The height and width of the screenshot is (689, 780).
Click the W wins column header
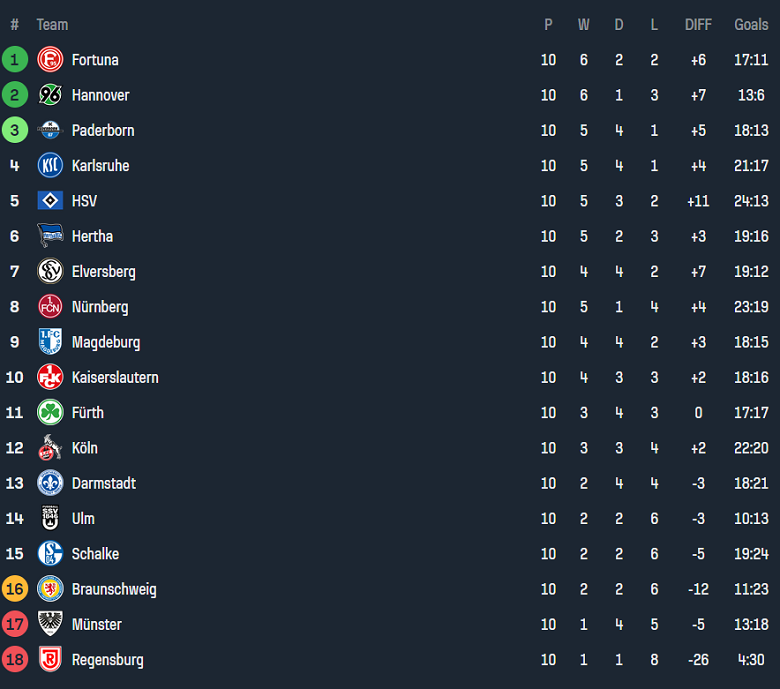pyautogui.click(x=584, y=24)
